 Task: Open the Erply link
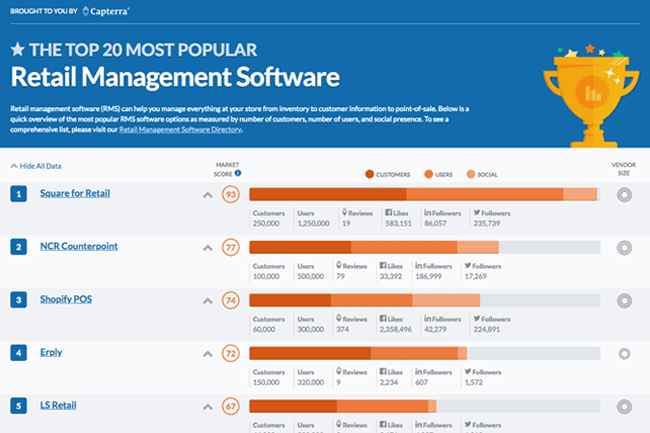pos(51,352)
